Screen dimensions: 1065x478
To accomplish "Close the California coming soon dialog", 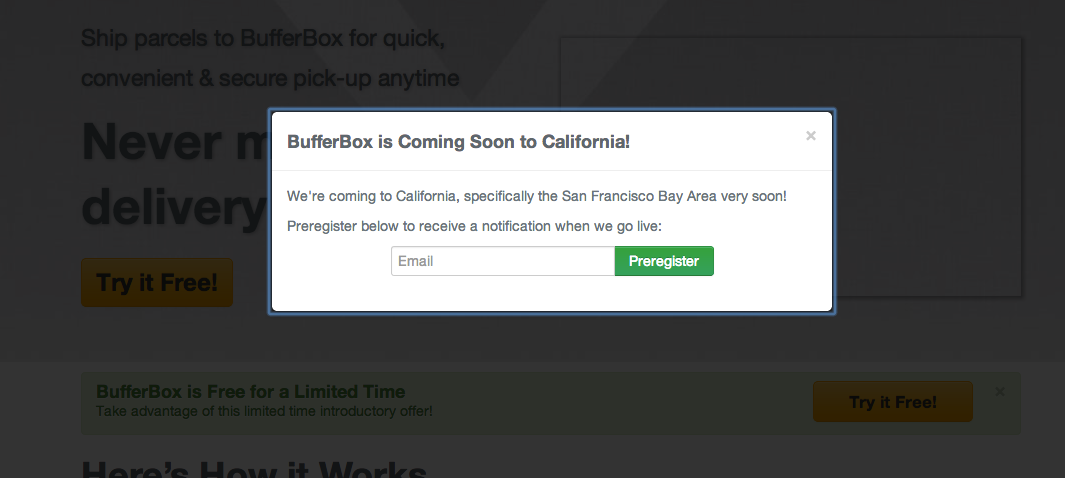I will tap(810, 136).
